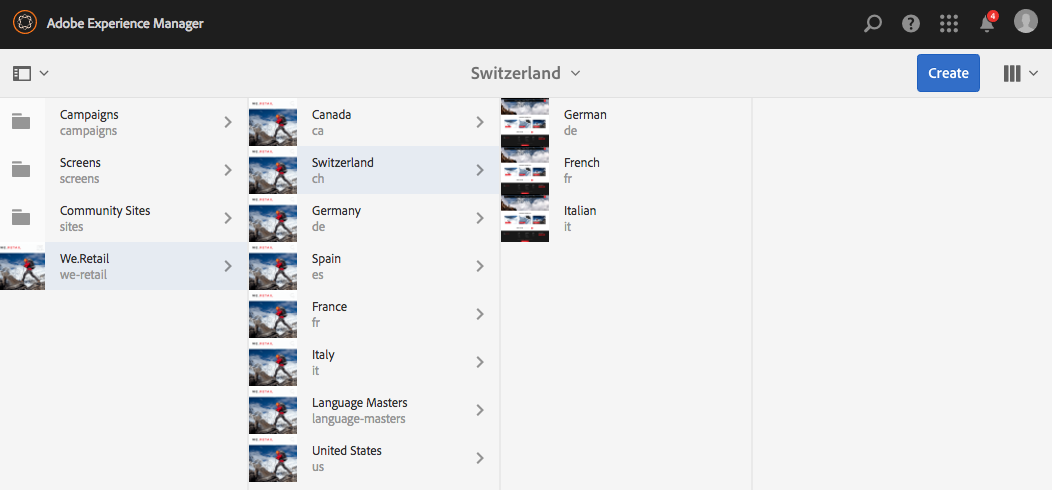Expand the Language Masters chevron
The image size is (1052, 490).
pos(480,410)
